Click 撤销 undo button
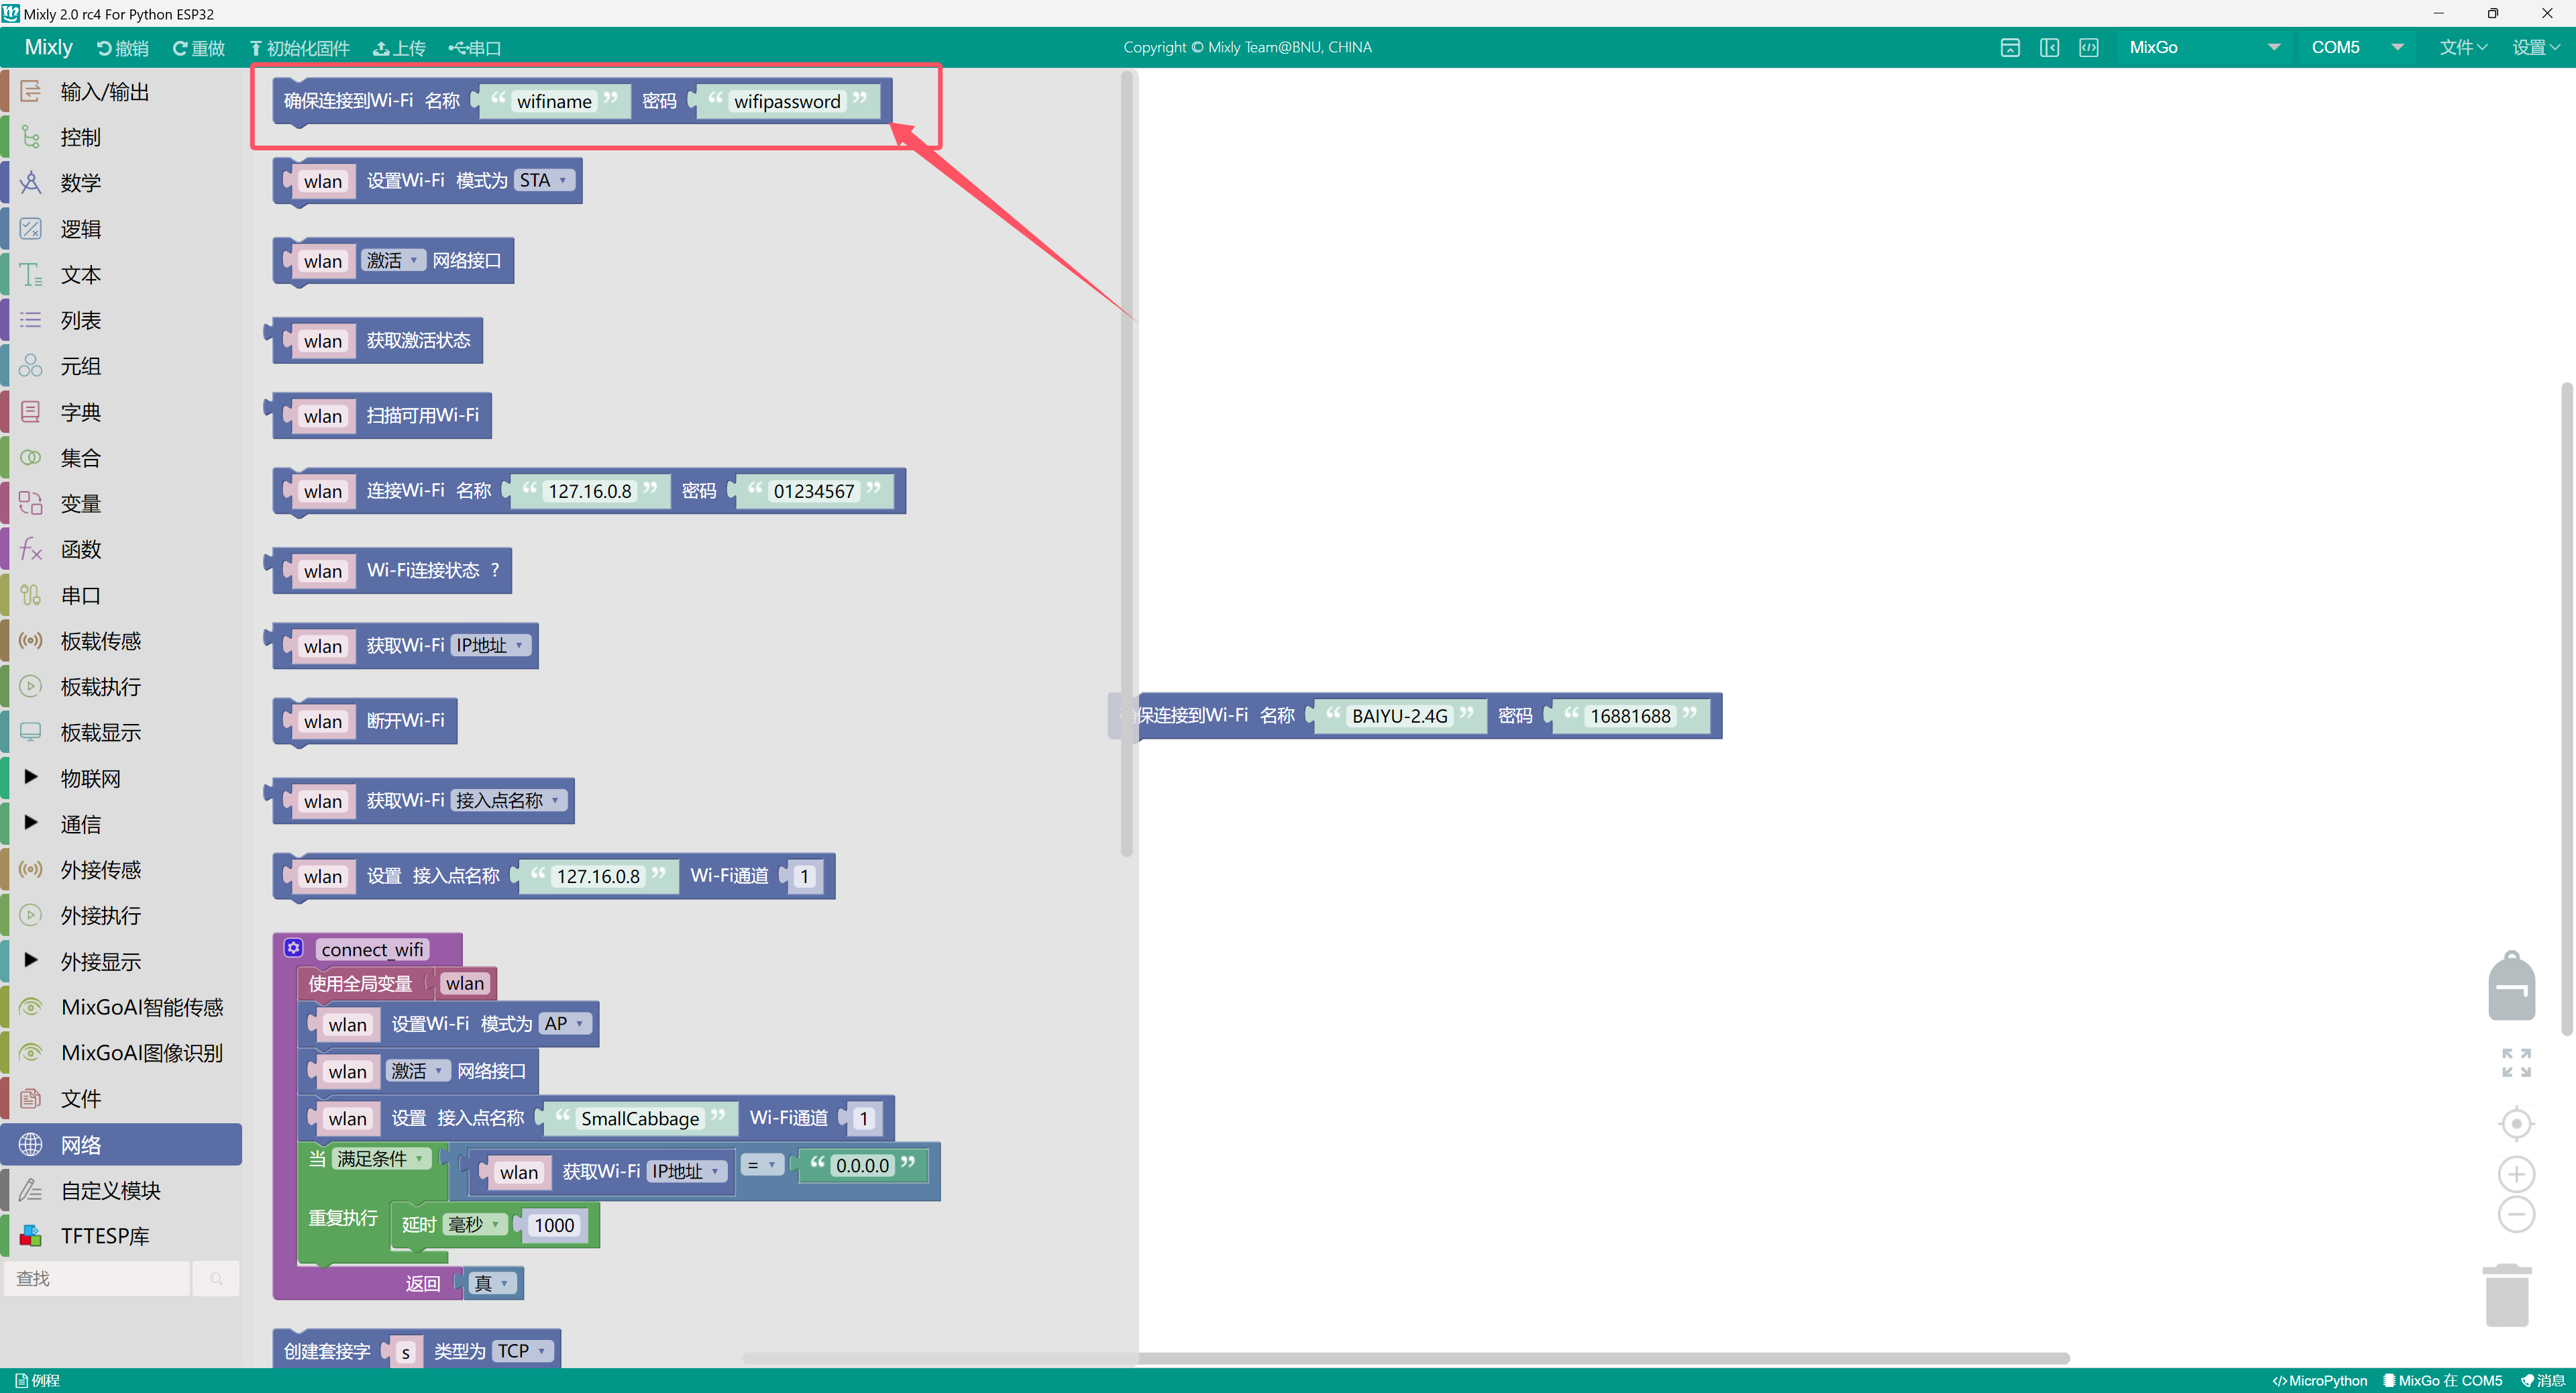2576x1393 pixels. (x=123, y=48)
